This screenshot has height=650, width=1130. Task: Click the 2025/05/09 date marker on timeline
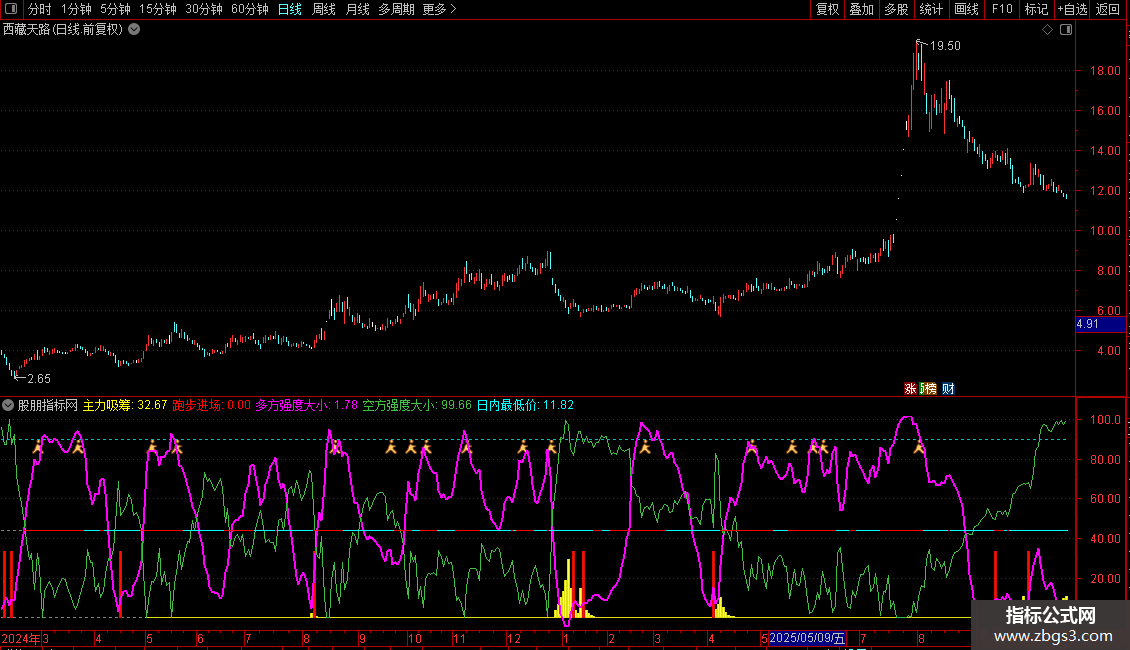tap(808, 638)
